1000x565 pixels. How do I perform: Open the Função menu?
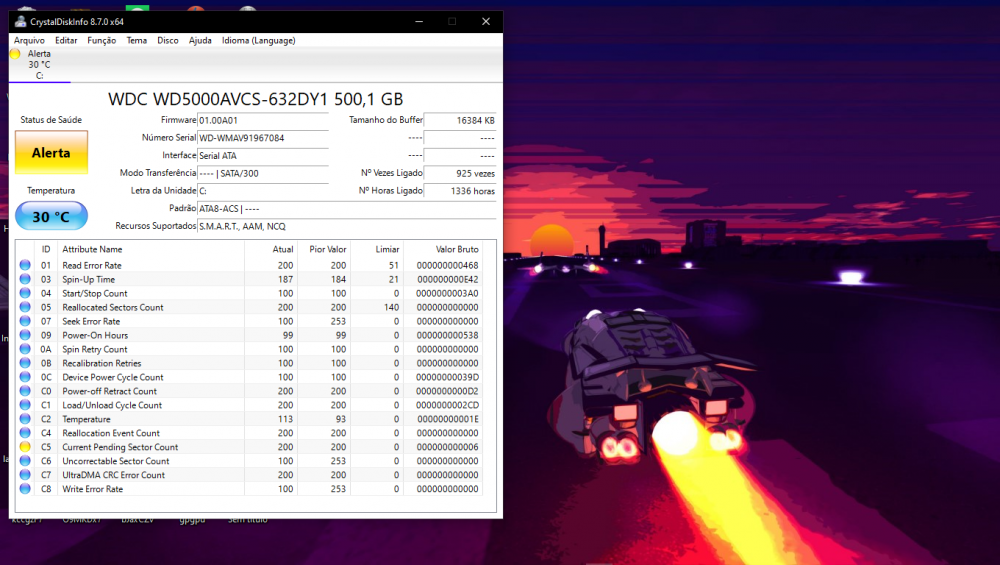tap(101, 41)
